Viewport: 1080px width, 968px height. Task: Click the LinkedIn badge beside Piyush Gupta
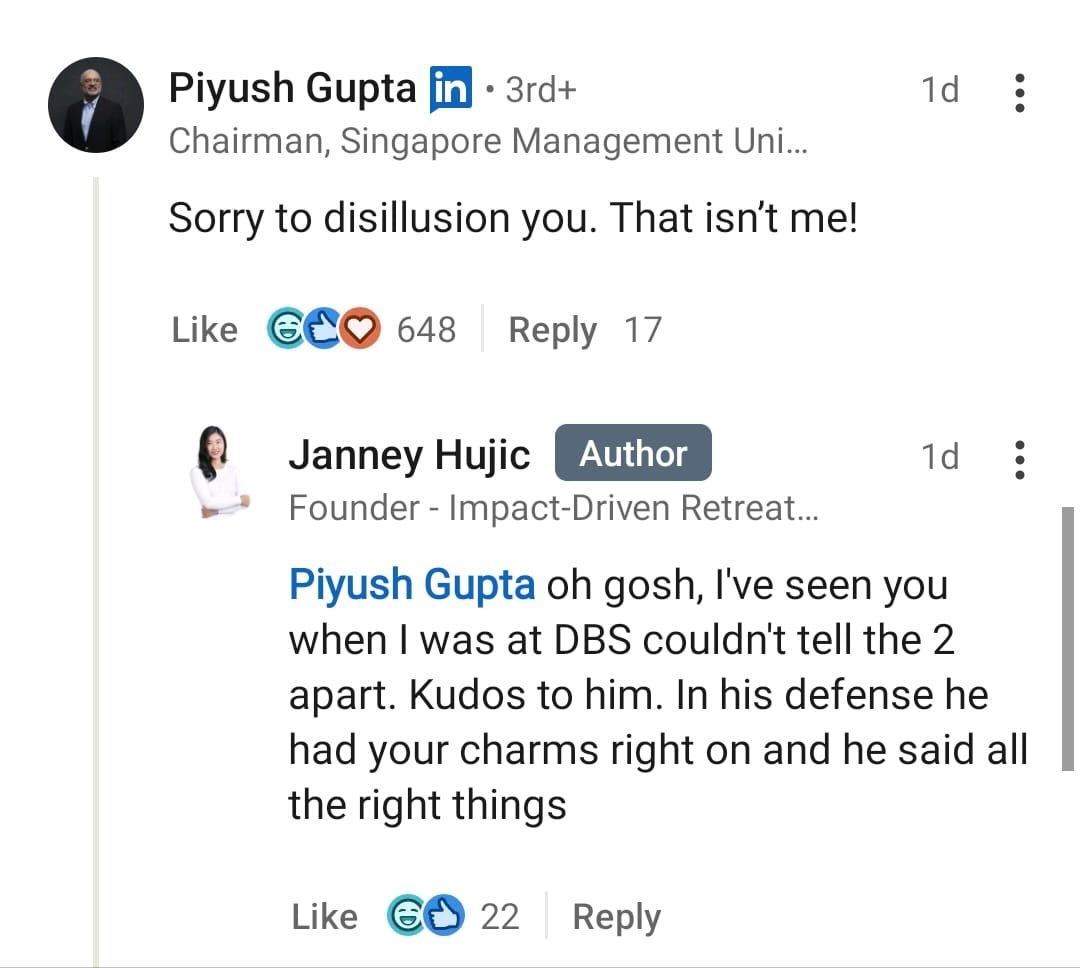click(x=450, y=91)
